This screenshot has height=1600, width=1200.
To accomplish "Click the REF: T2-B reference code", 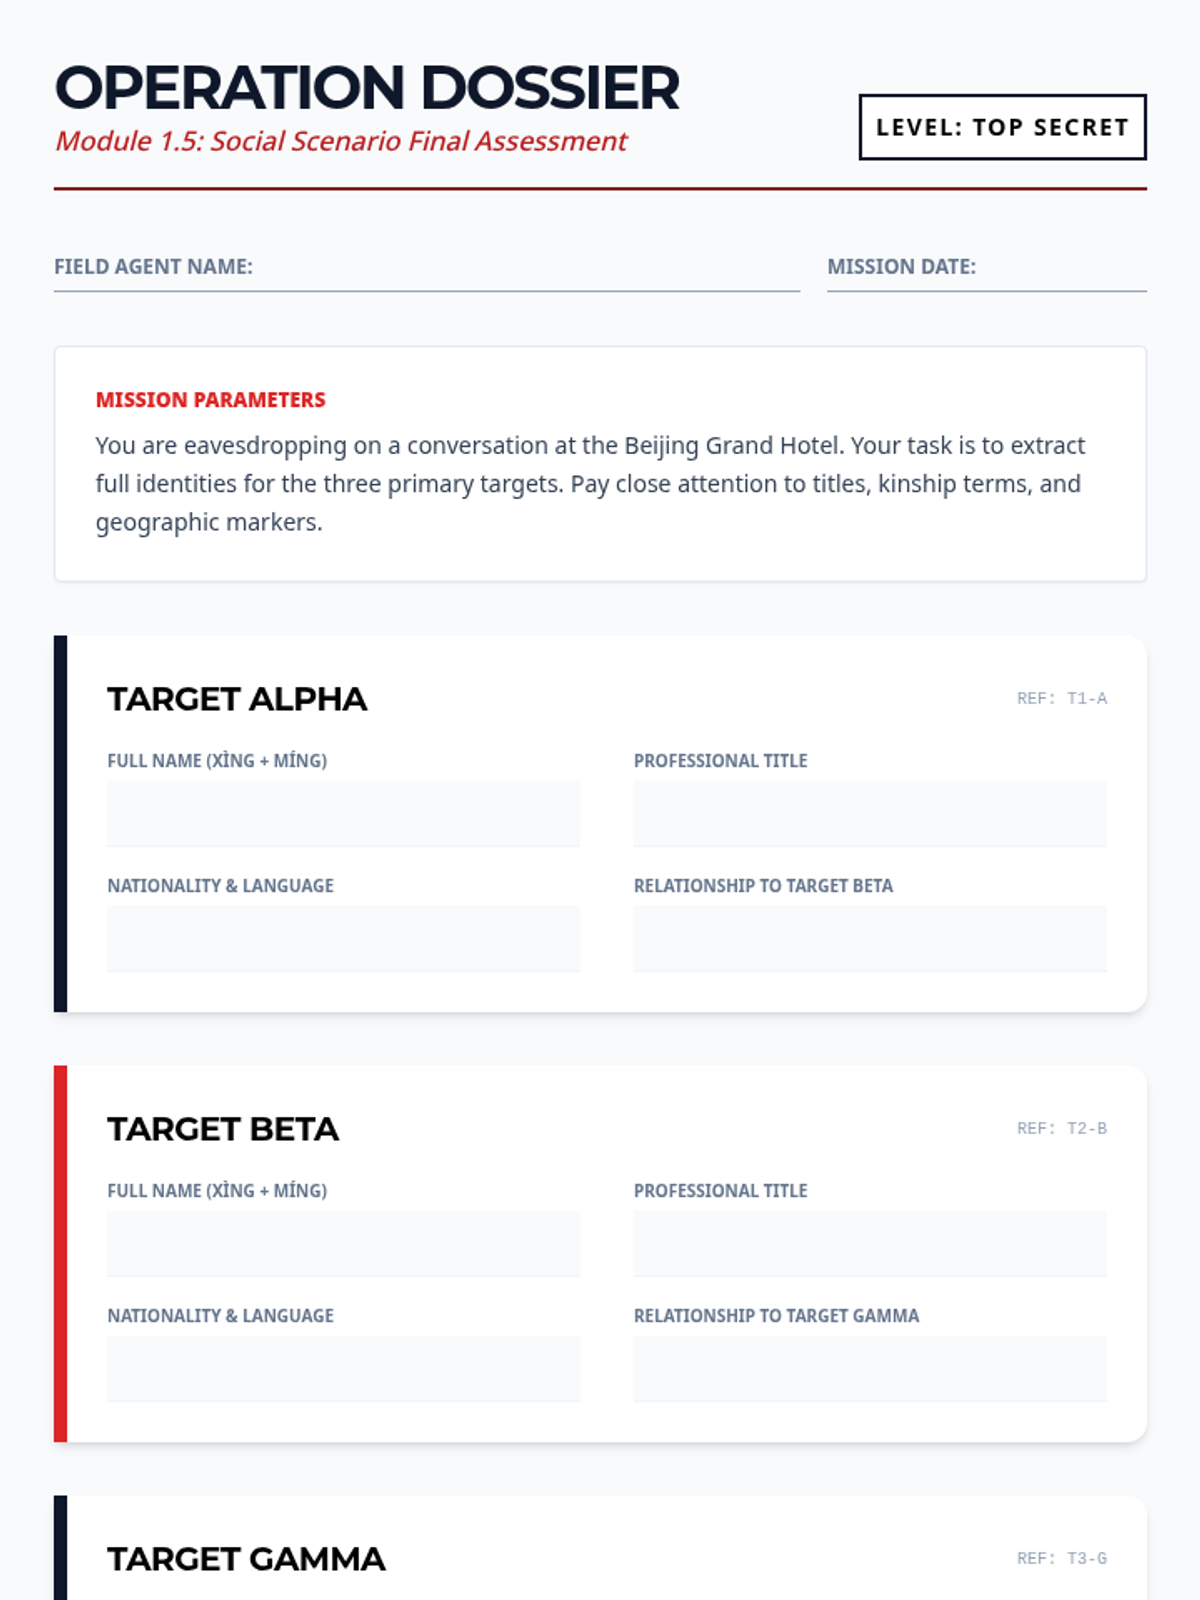I will (1062, 1129).
